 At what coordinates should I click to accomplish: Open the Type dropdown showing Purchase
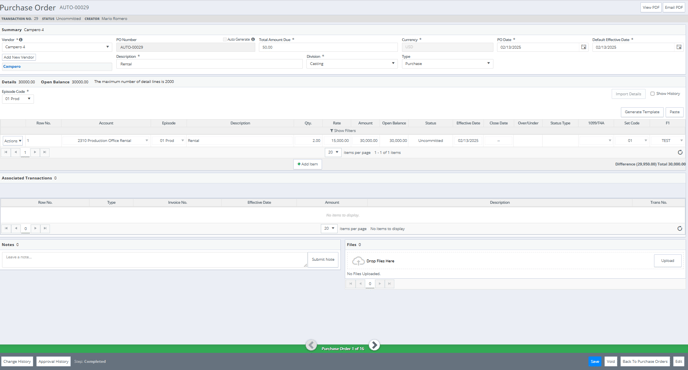click(x=447, y=64)
